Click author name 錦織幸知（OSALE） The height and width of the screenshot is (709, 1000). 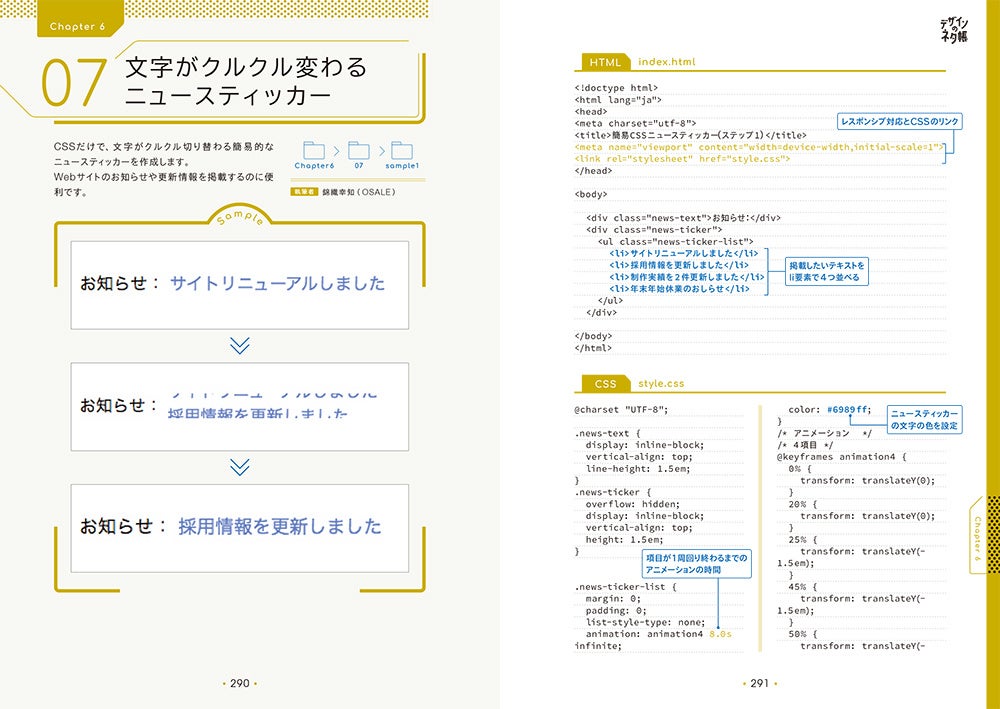[359, 192]
